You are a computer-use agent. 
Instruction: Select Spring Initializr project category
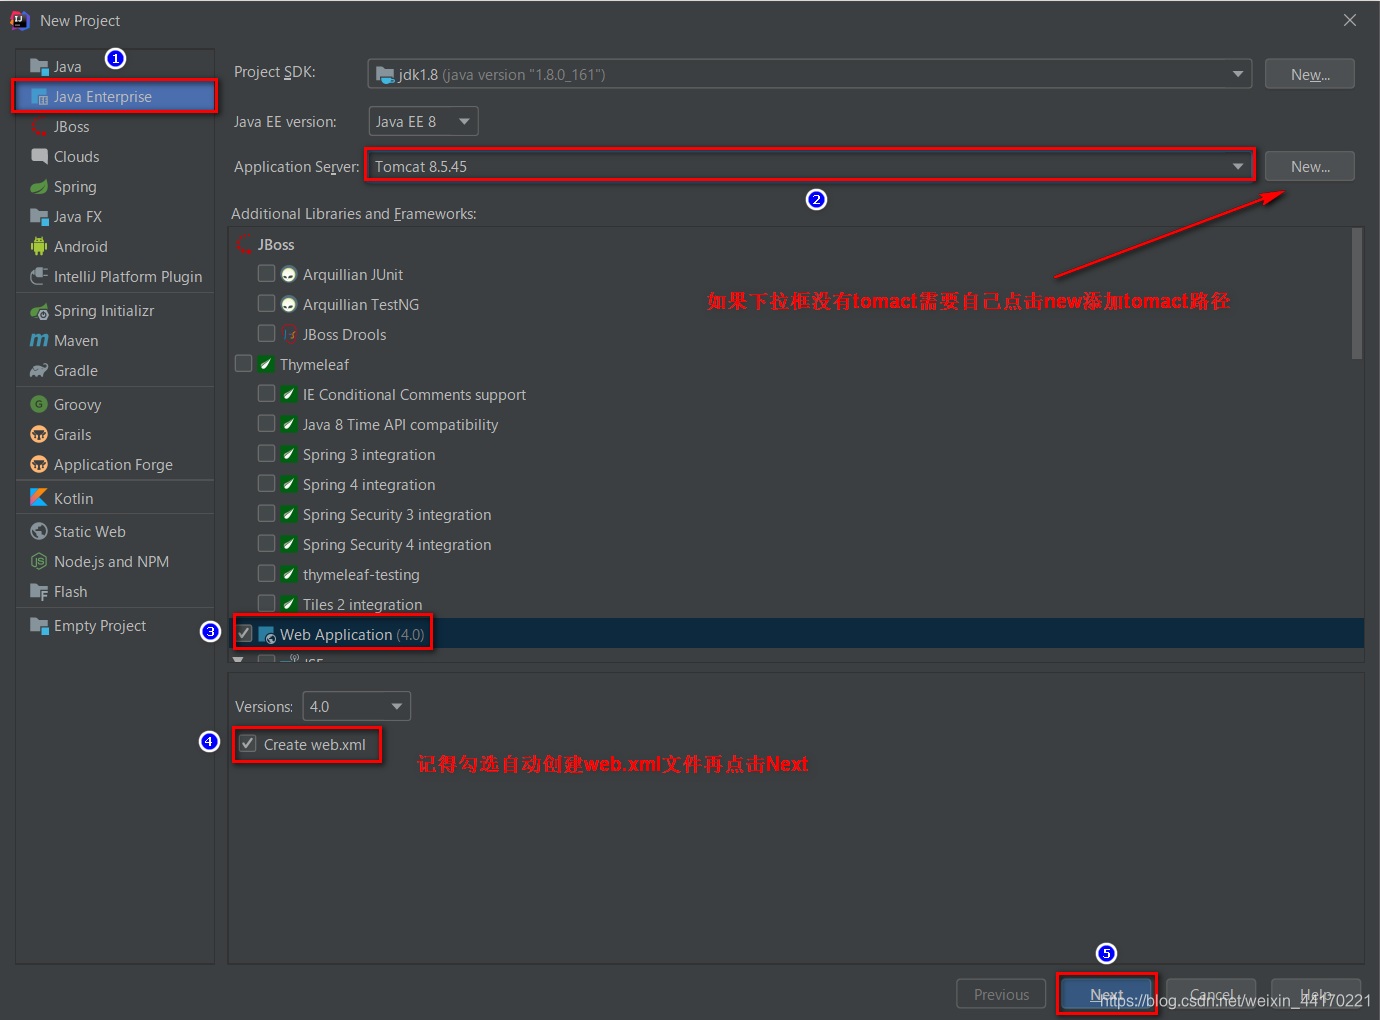pos(115,311)
